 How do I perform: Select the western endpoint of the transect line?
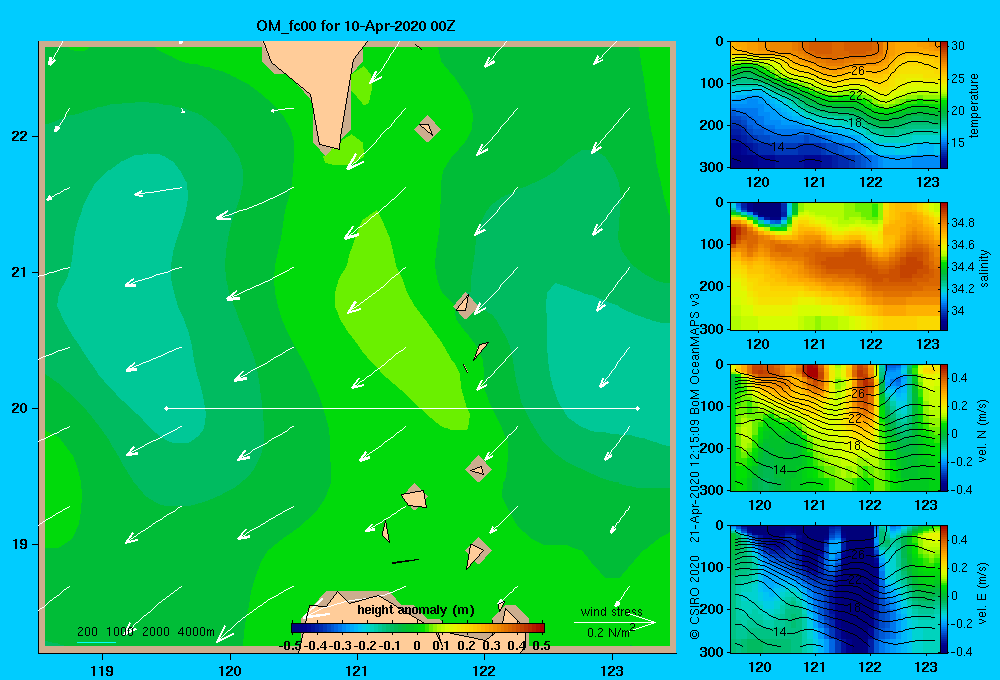coord(166,408)
